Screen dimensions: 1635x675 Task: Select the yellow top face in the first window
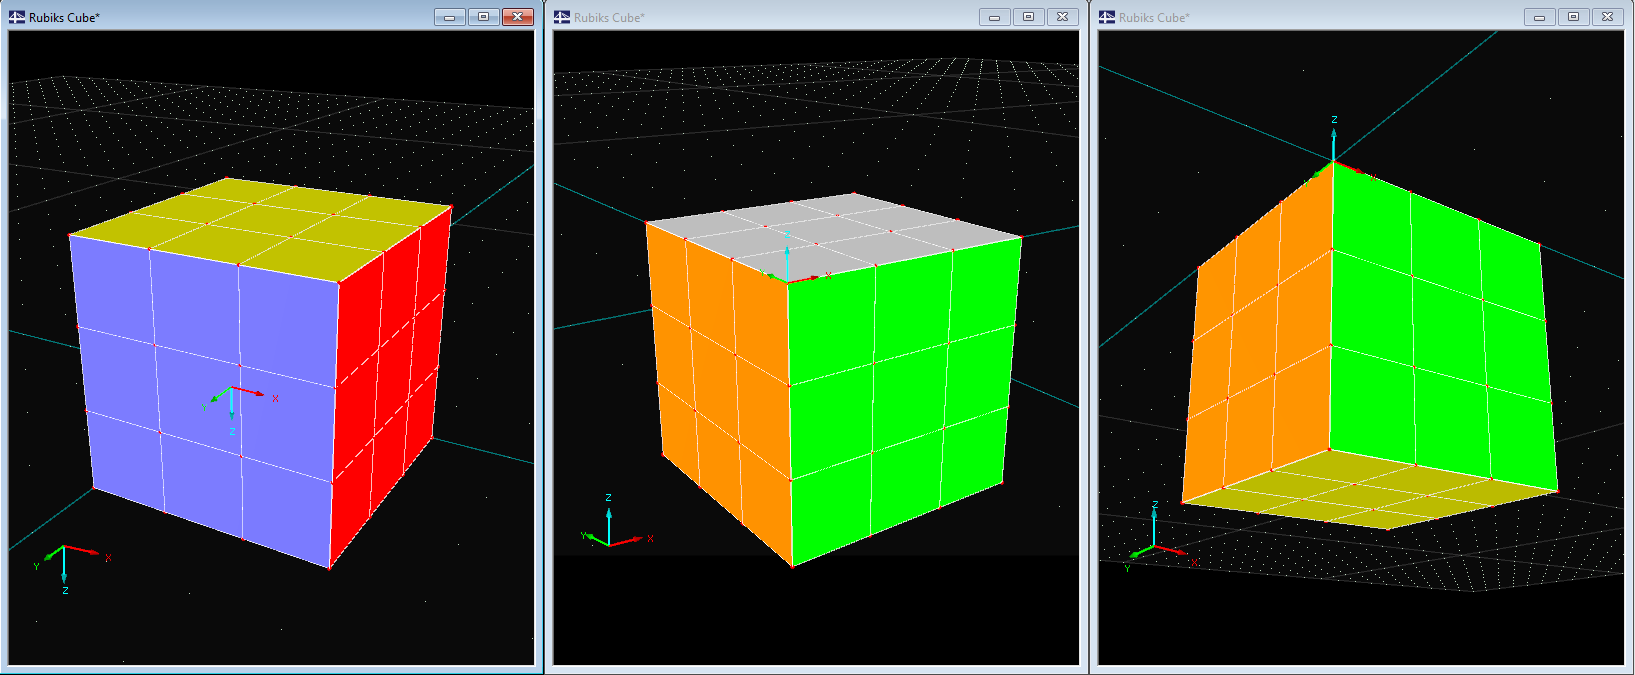pyautogui.click(x=260, y=228)
